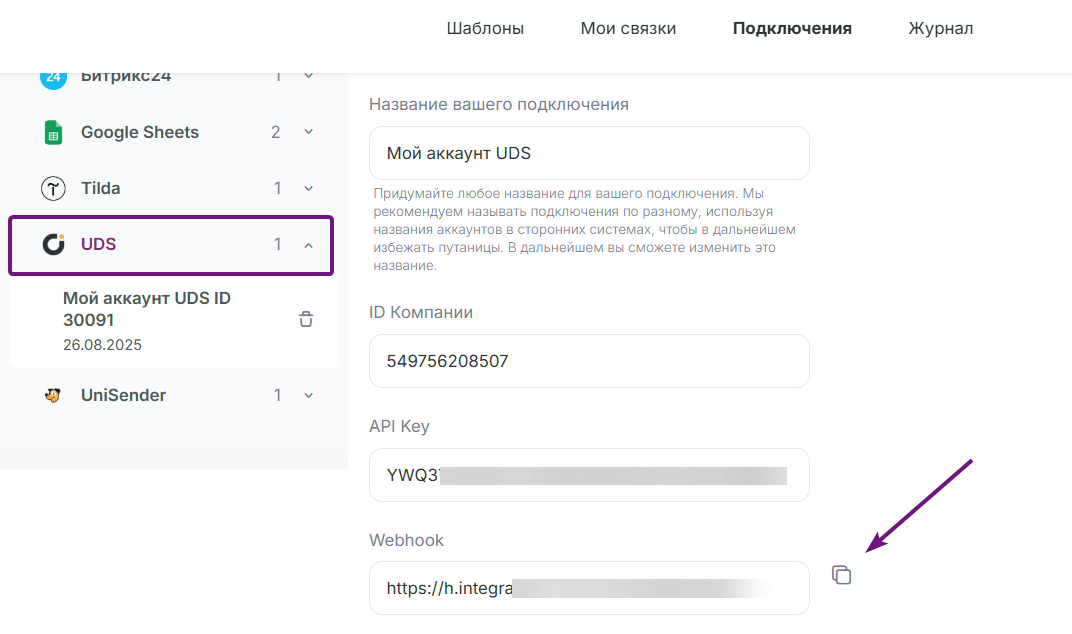Viewport: 1072px width, 634px height.
Task: Click the API Key input field
Action: (589, 475)
